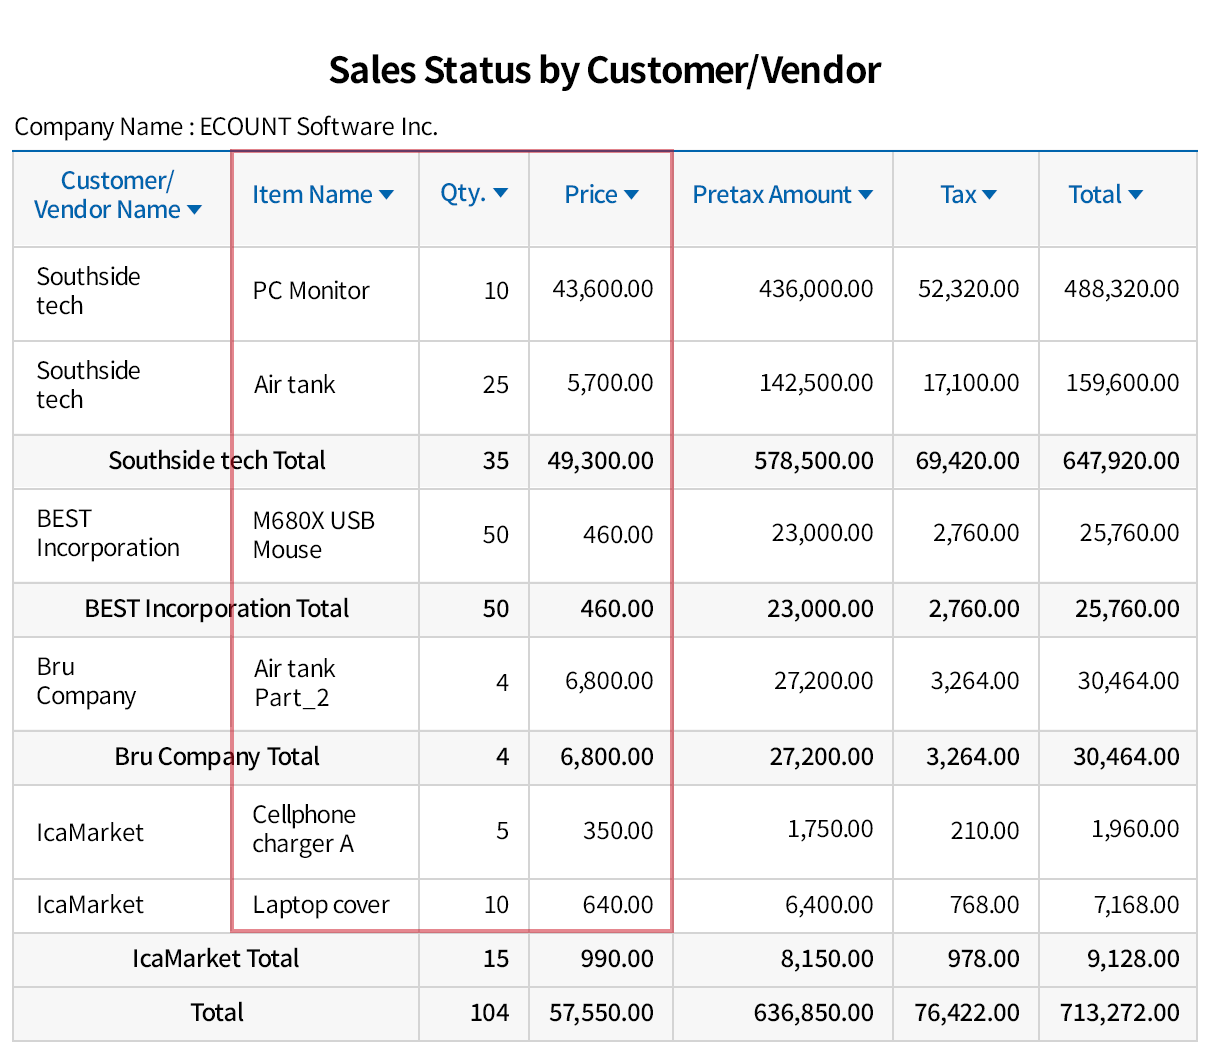Click the BEST Incorporation Total row
The image size is (1210, 1052).
click(x=217, y=609)
